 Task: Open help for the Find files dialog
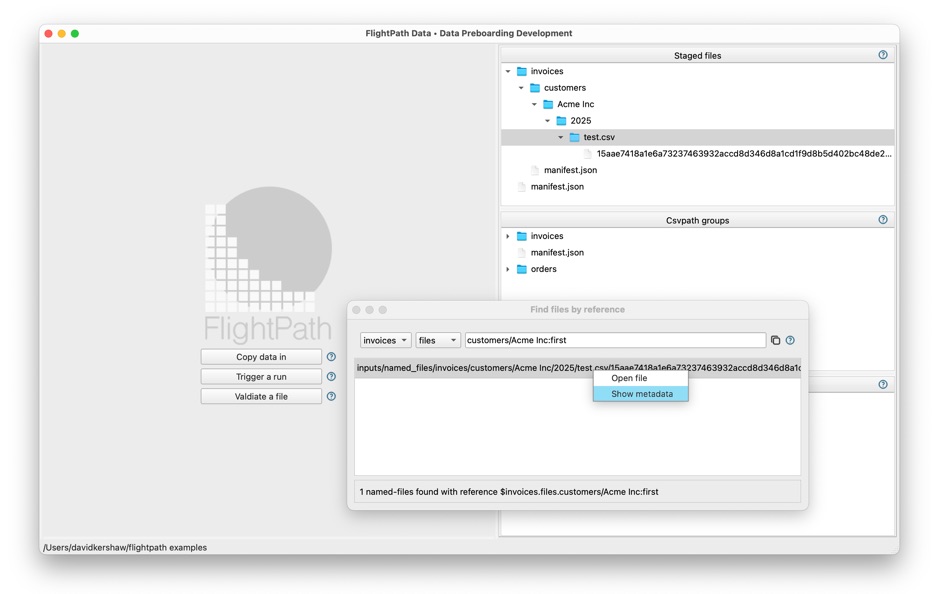click(x=790, y=340)
